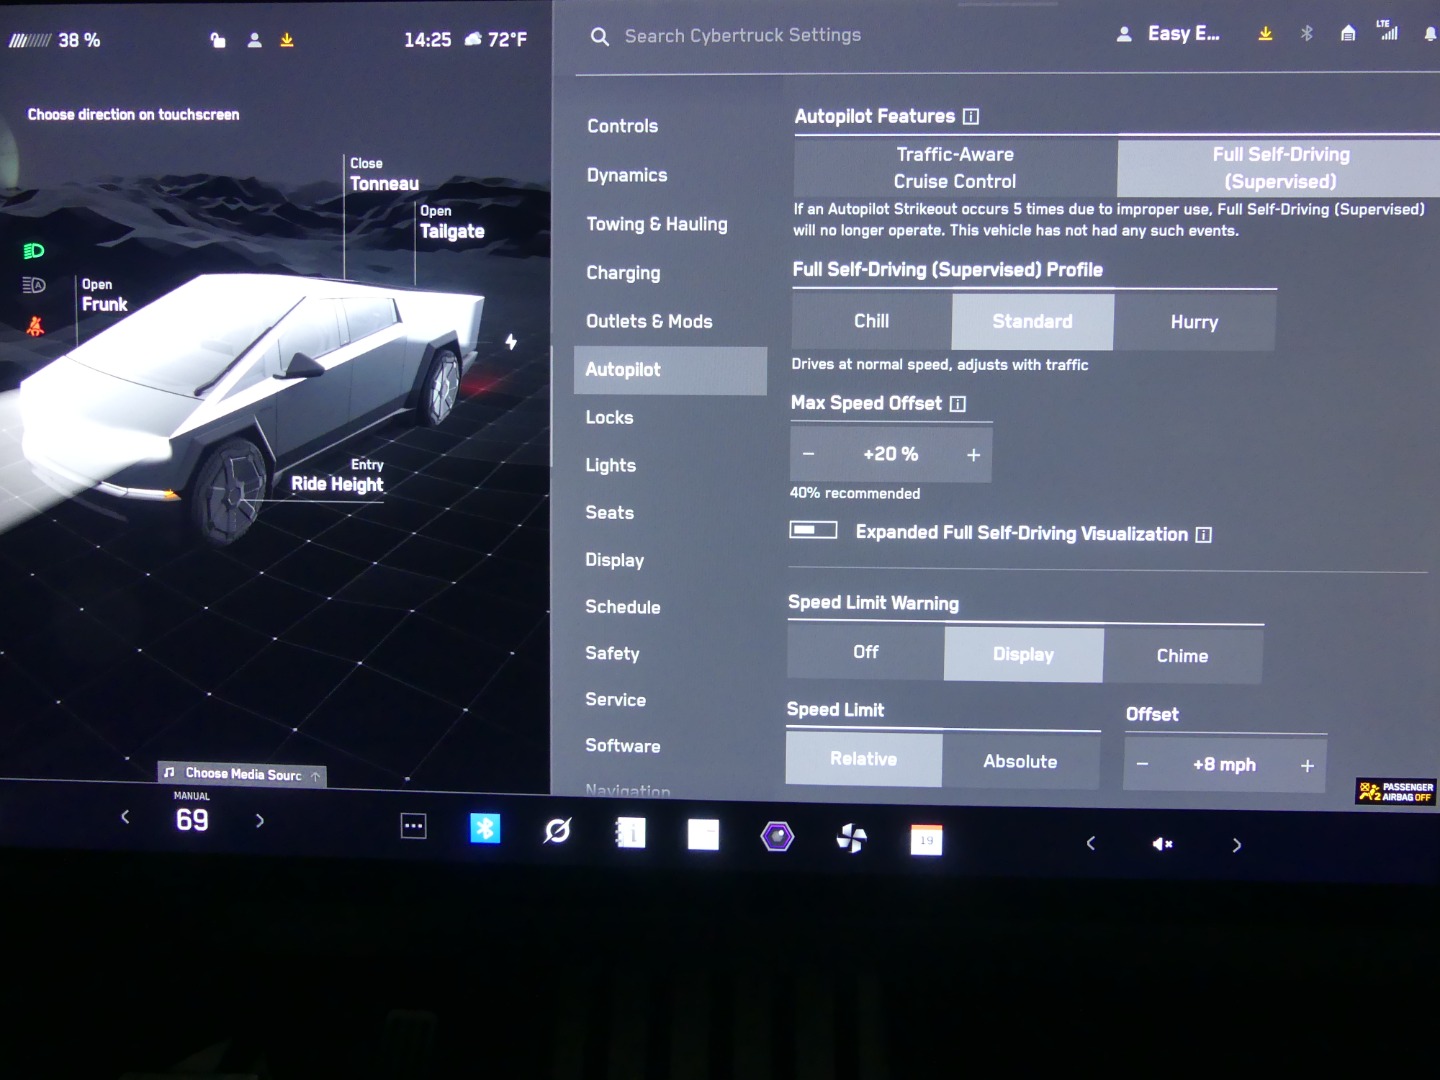Raise cabin temperature with right chevron
Image resolution: width=1440 pixels, height=1080 pixels.
coord(260,821)
